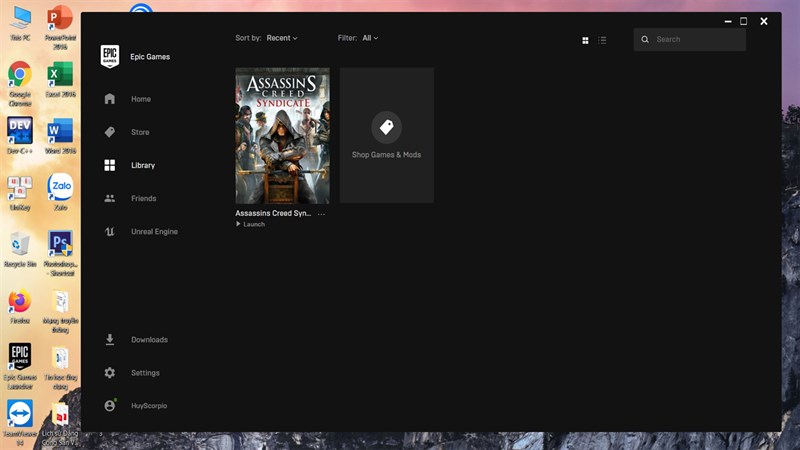Switch library to grid view
The height and width of the screenshot is (450, 800).
585,40
